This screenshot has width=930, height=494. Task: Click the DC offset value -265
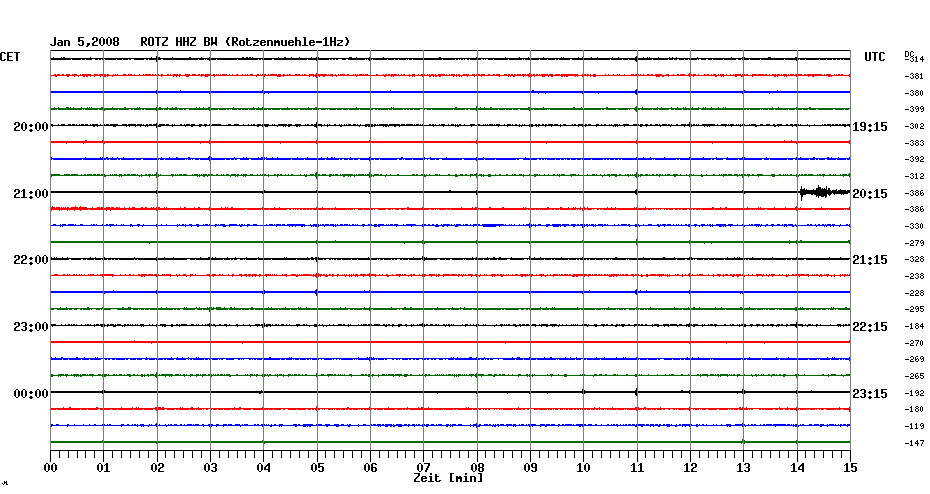click(914, 377)
